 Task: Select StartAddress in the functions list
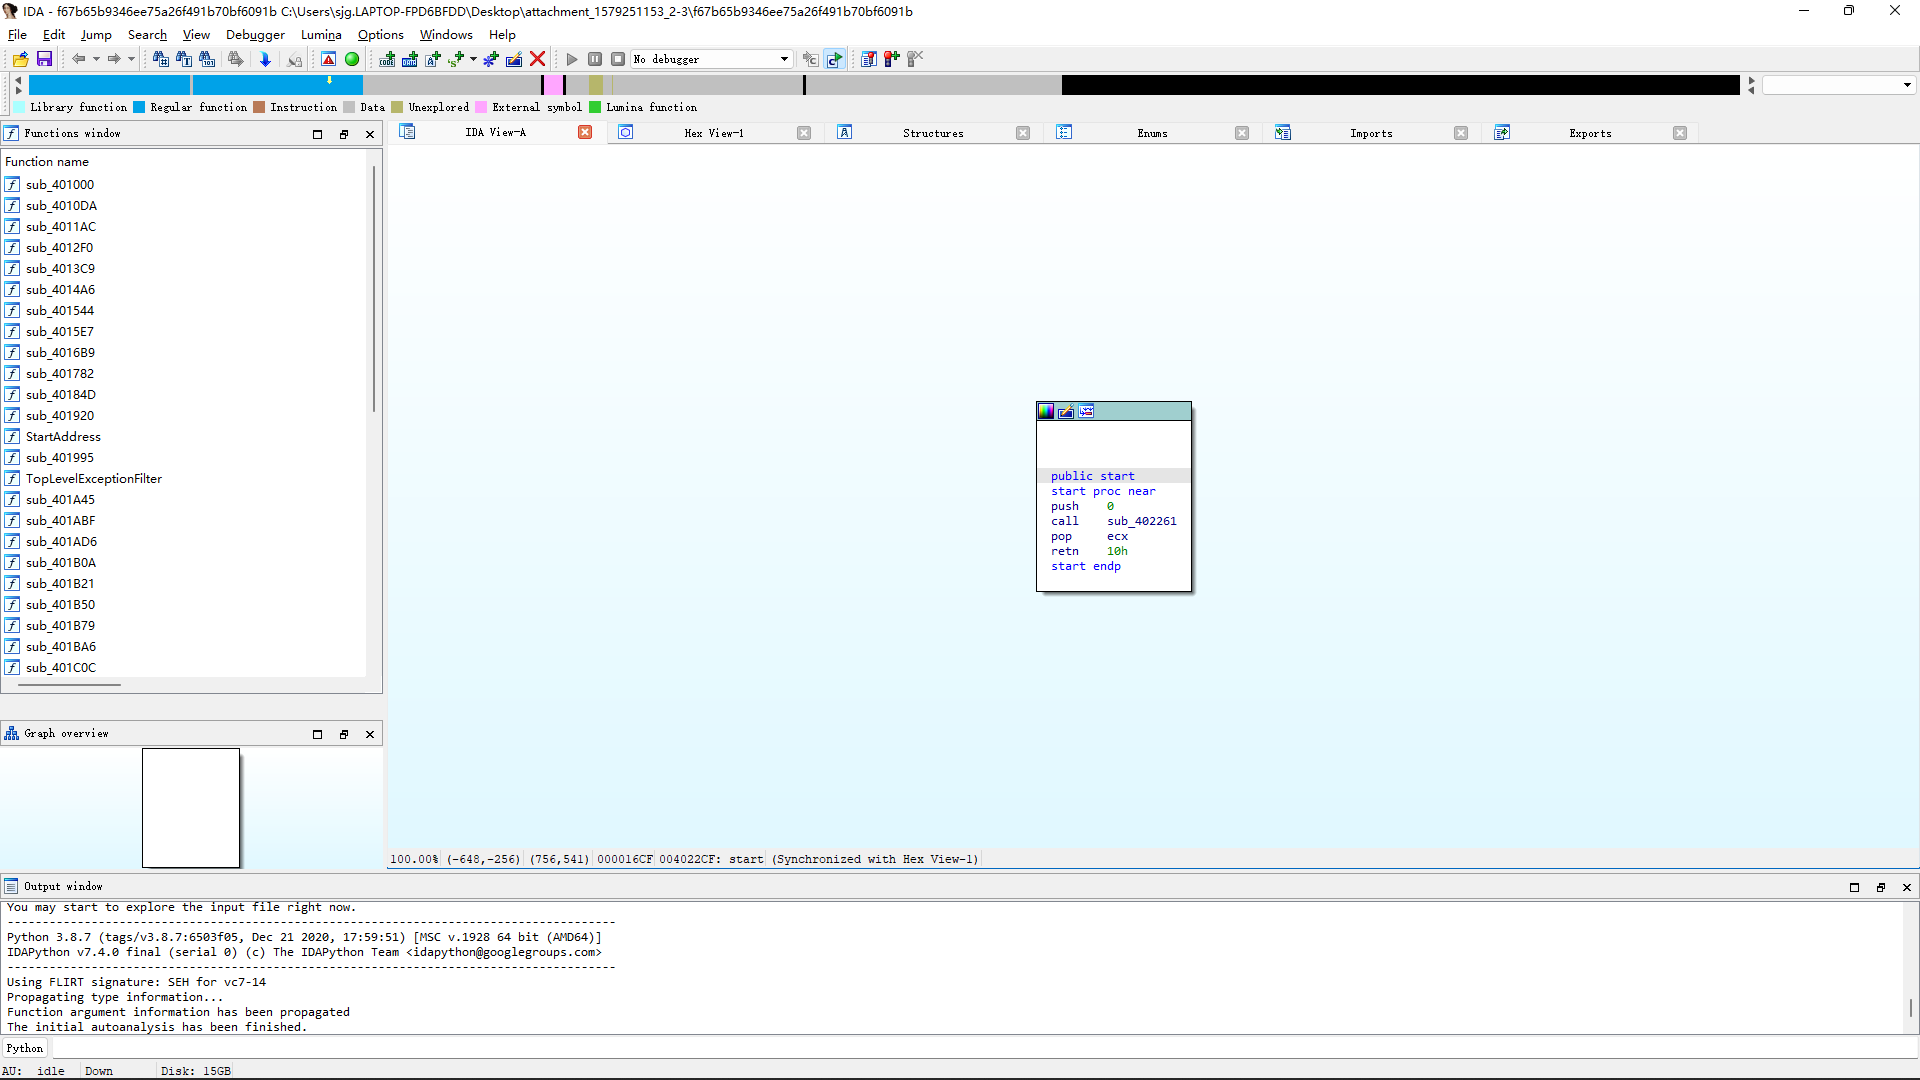(63, 437)
